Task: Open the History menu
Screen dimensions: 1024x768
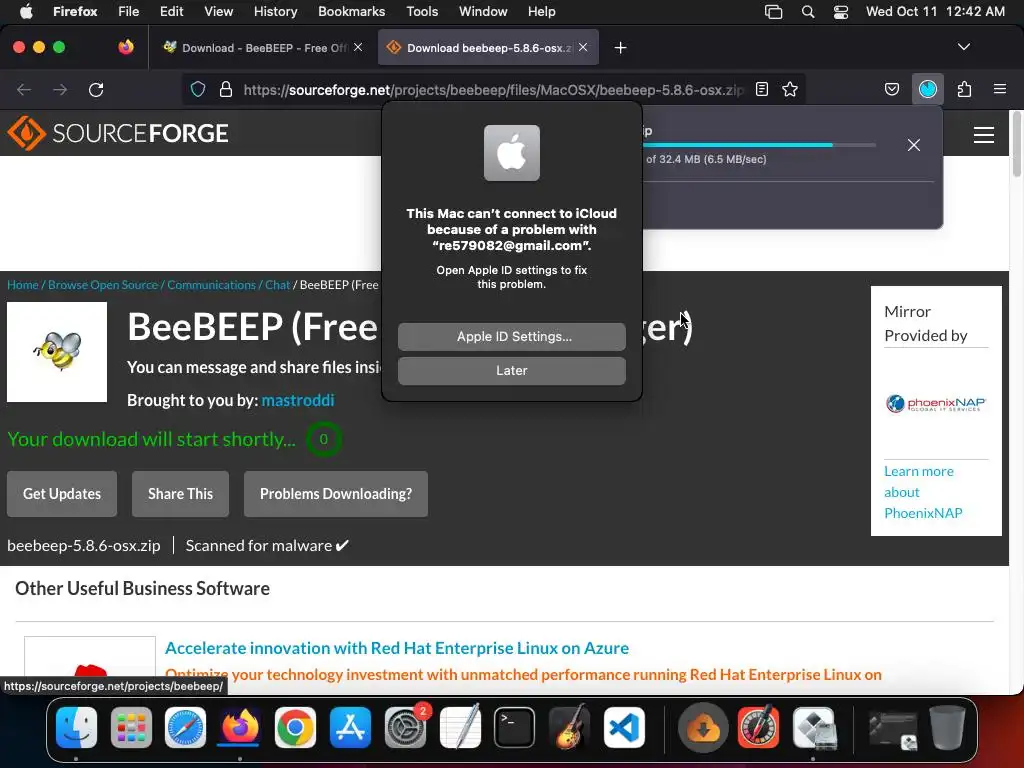Action: 275,11
